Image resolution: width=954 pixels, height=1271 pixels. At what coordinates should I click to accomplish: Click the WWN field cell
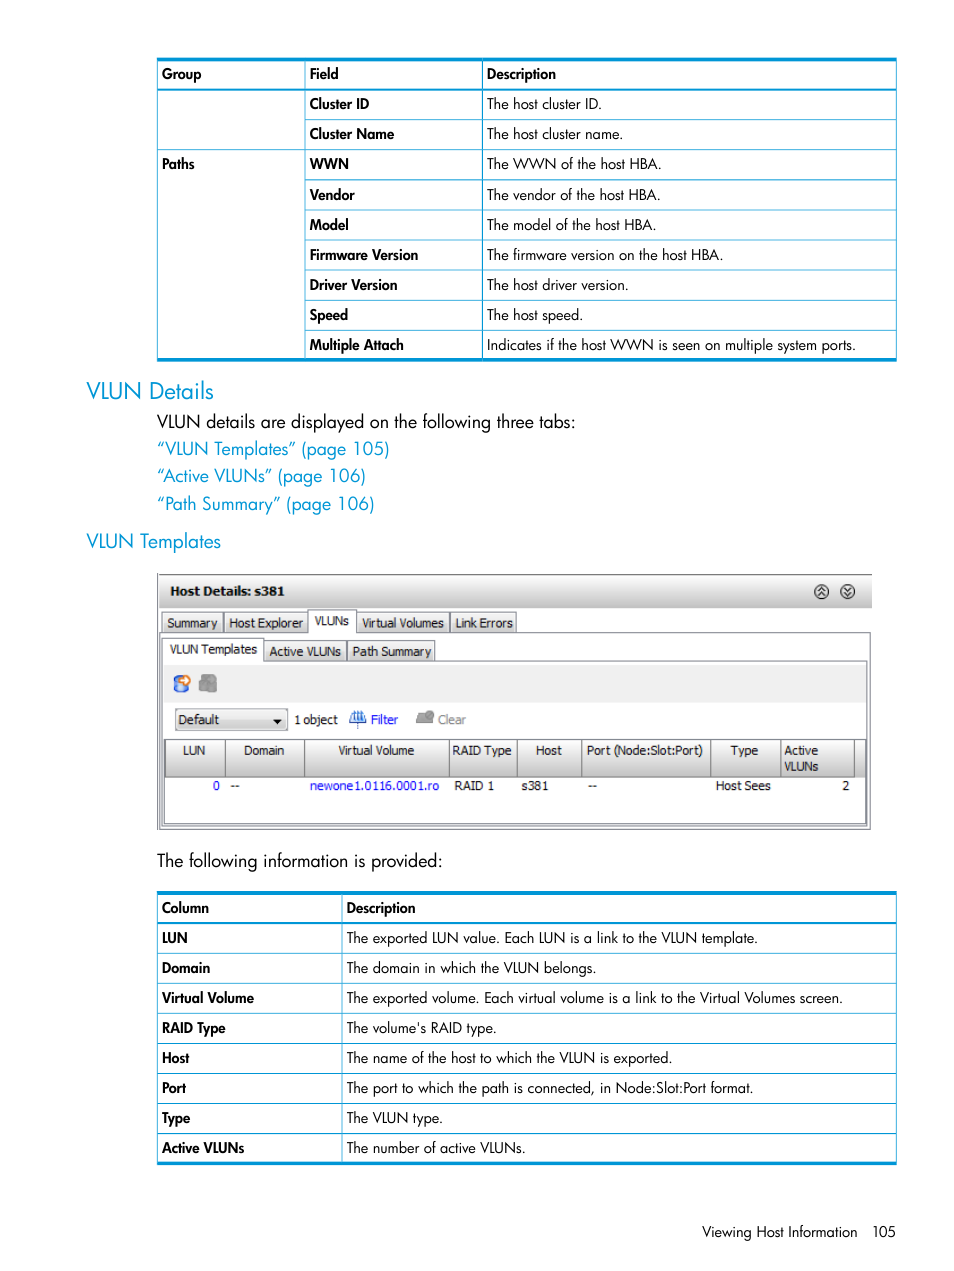[394, 164]
